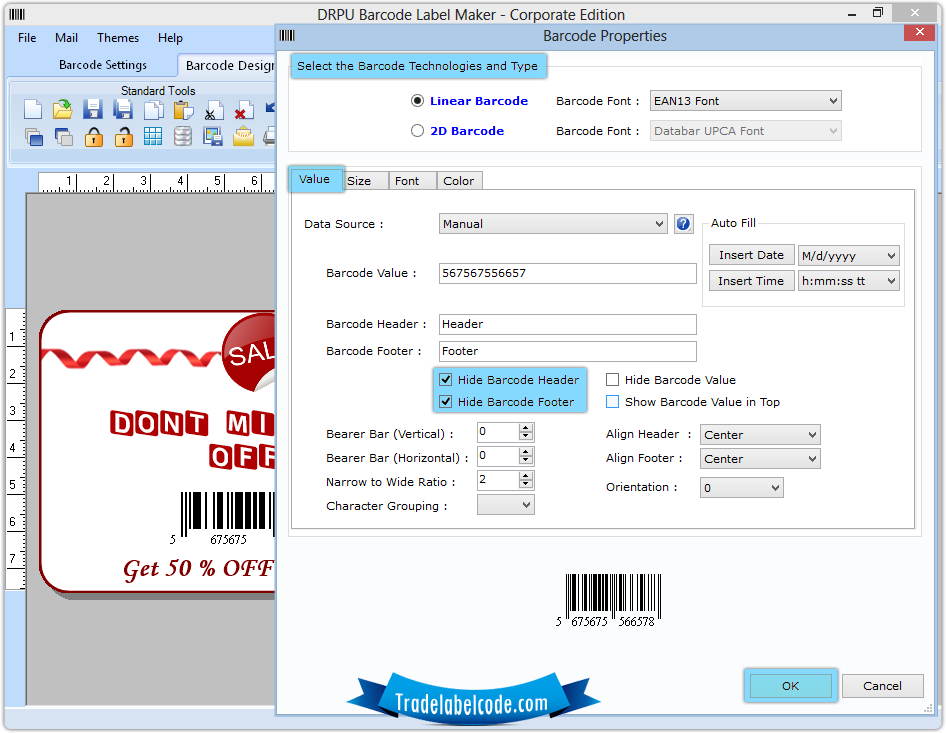Open the h:mm:ss tt time format dropdown

click(x=848, y=281)
